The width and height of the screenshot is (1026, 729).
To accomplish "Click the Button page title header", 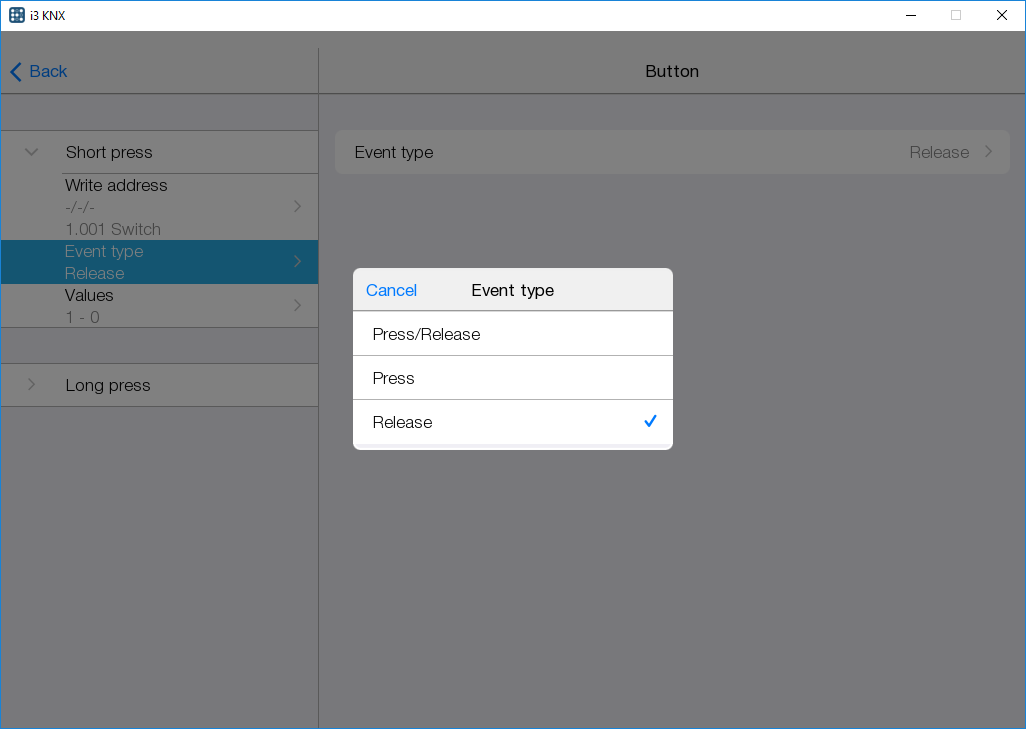I will [671, 72].
